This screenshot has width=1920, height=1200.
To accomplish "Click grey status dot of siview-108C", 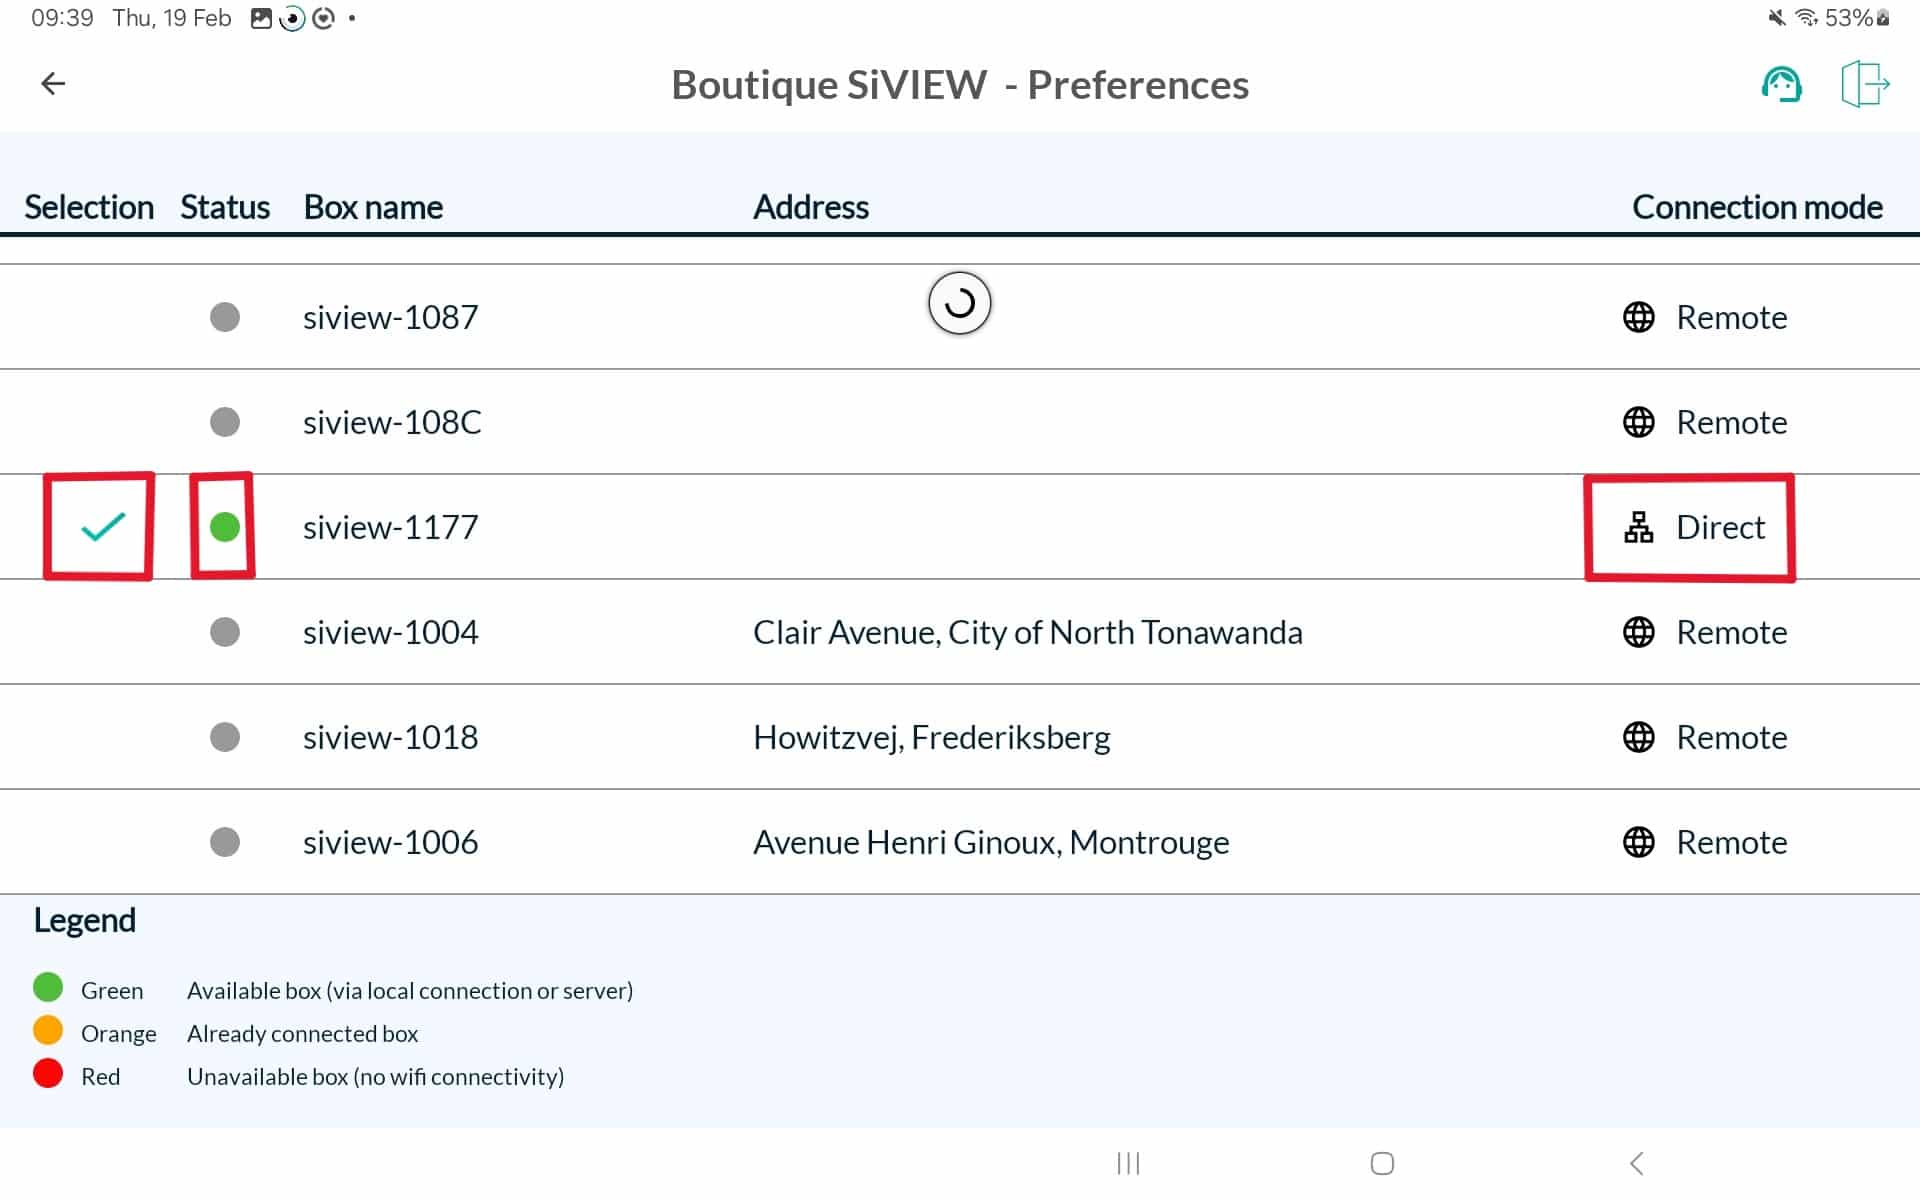I will pos(225,422).
